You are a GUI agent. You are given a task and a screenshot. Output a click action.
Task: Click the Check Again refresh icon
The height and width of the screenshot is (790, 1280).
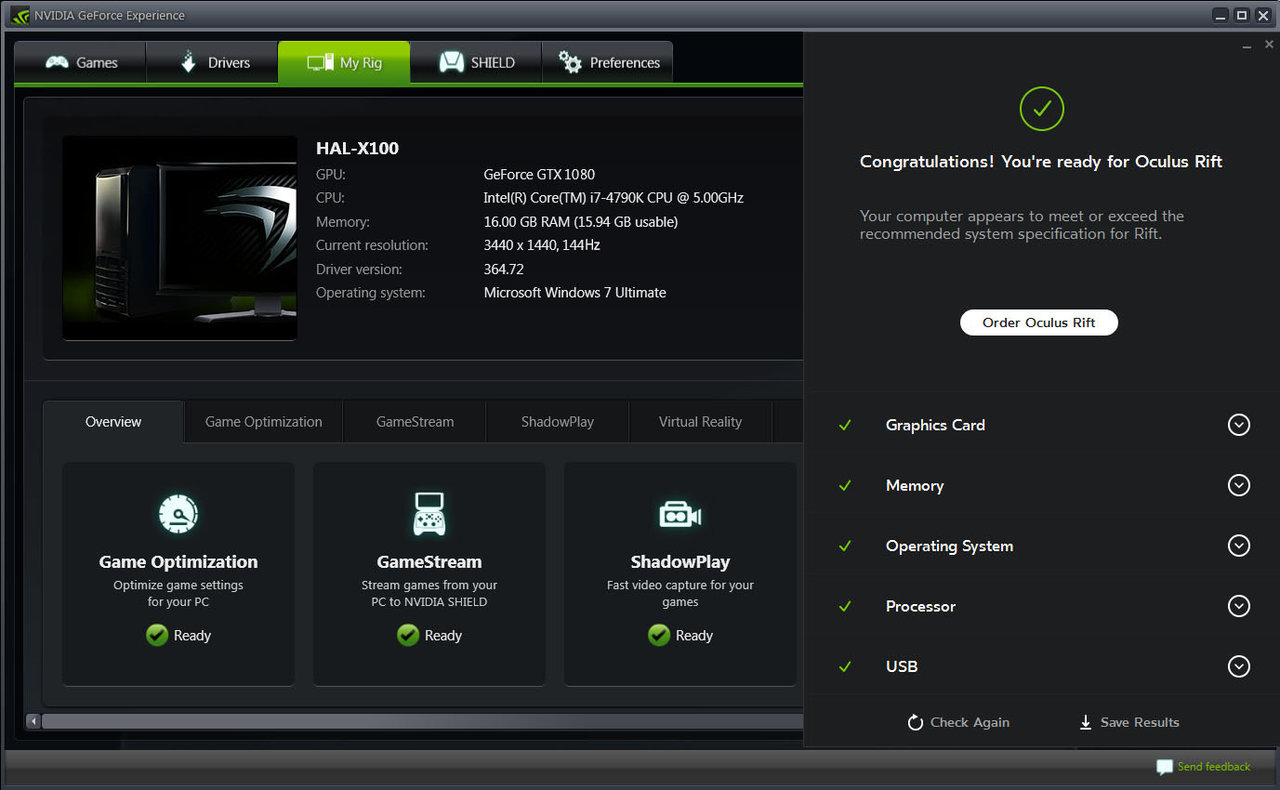tap(913, 722)
